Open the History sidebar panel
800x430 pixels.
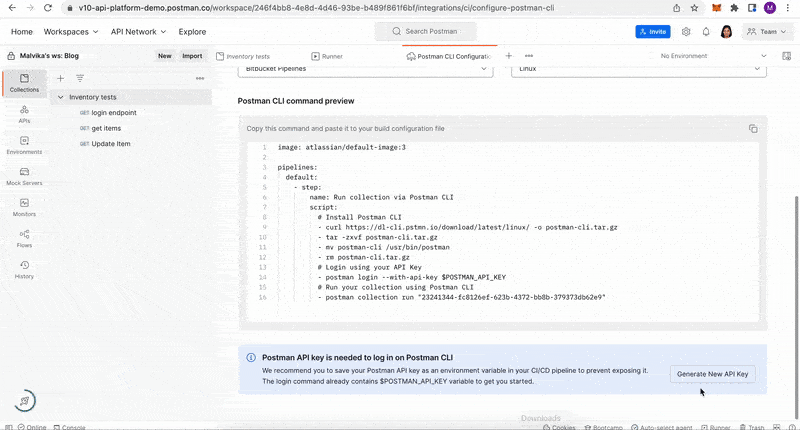click(24, 270)
